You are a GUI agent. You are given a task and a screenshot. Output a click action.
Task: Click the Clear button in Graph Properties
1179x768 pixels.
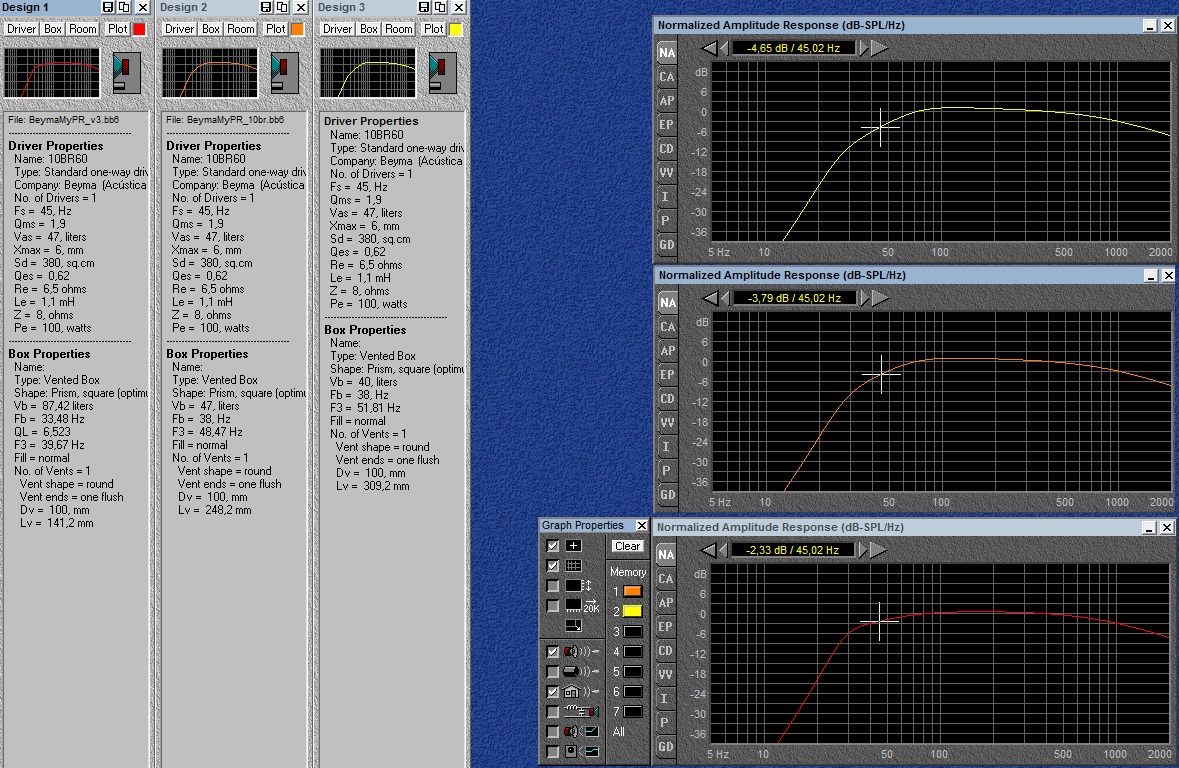pos(627,546)
